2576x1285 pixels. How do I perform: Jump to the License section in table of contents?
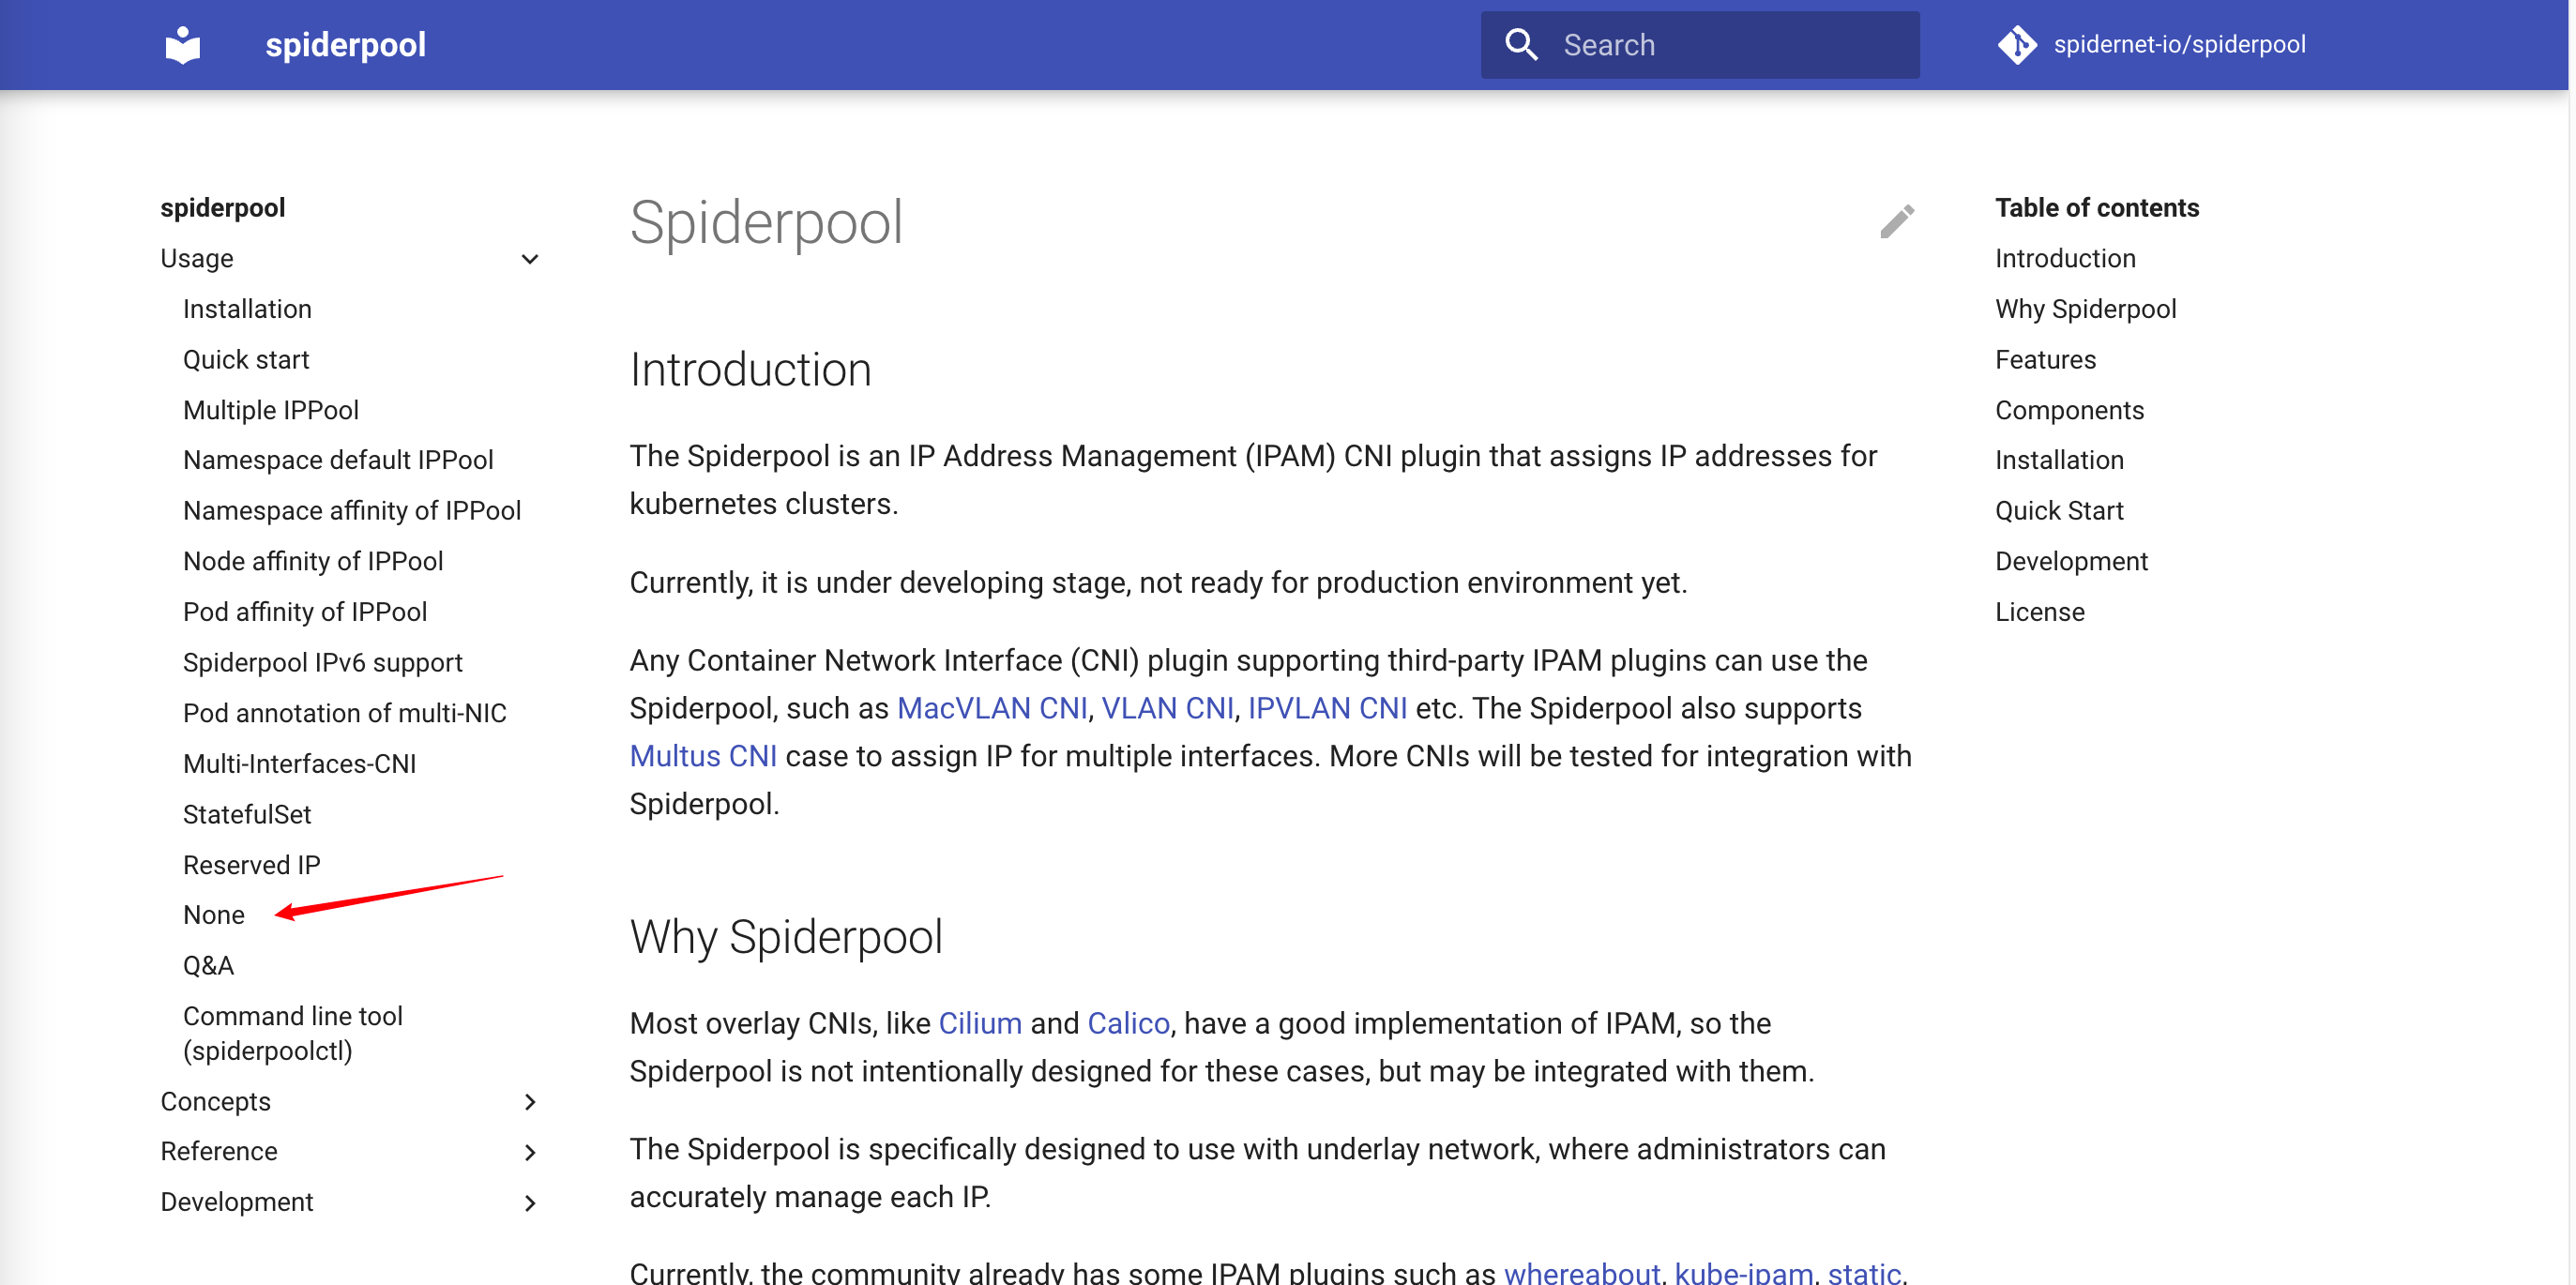[2039, 611]
